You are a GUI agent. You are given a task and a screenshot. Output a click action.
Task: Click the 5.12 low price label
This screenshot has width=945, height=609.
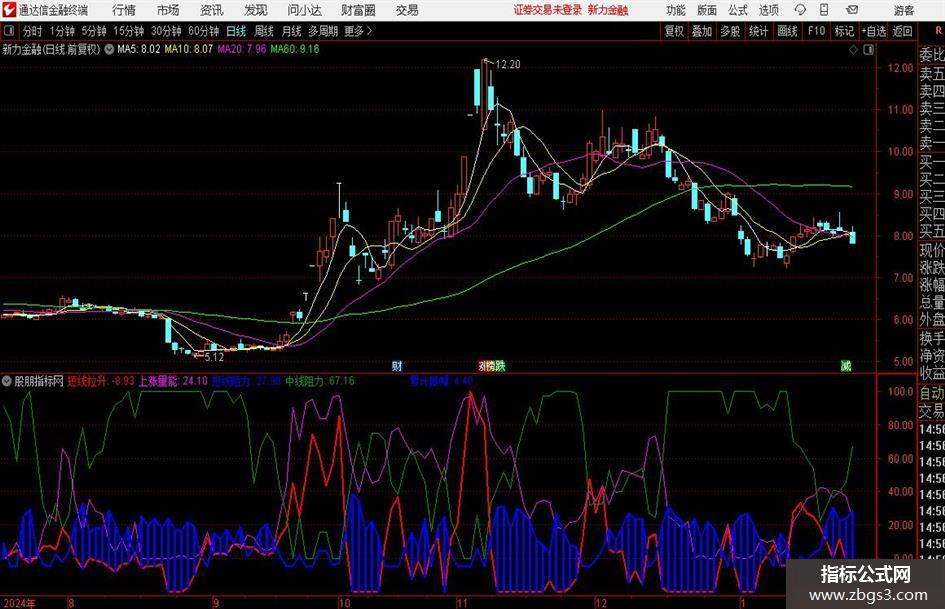click(214, 357)
